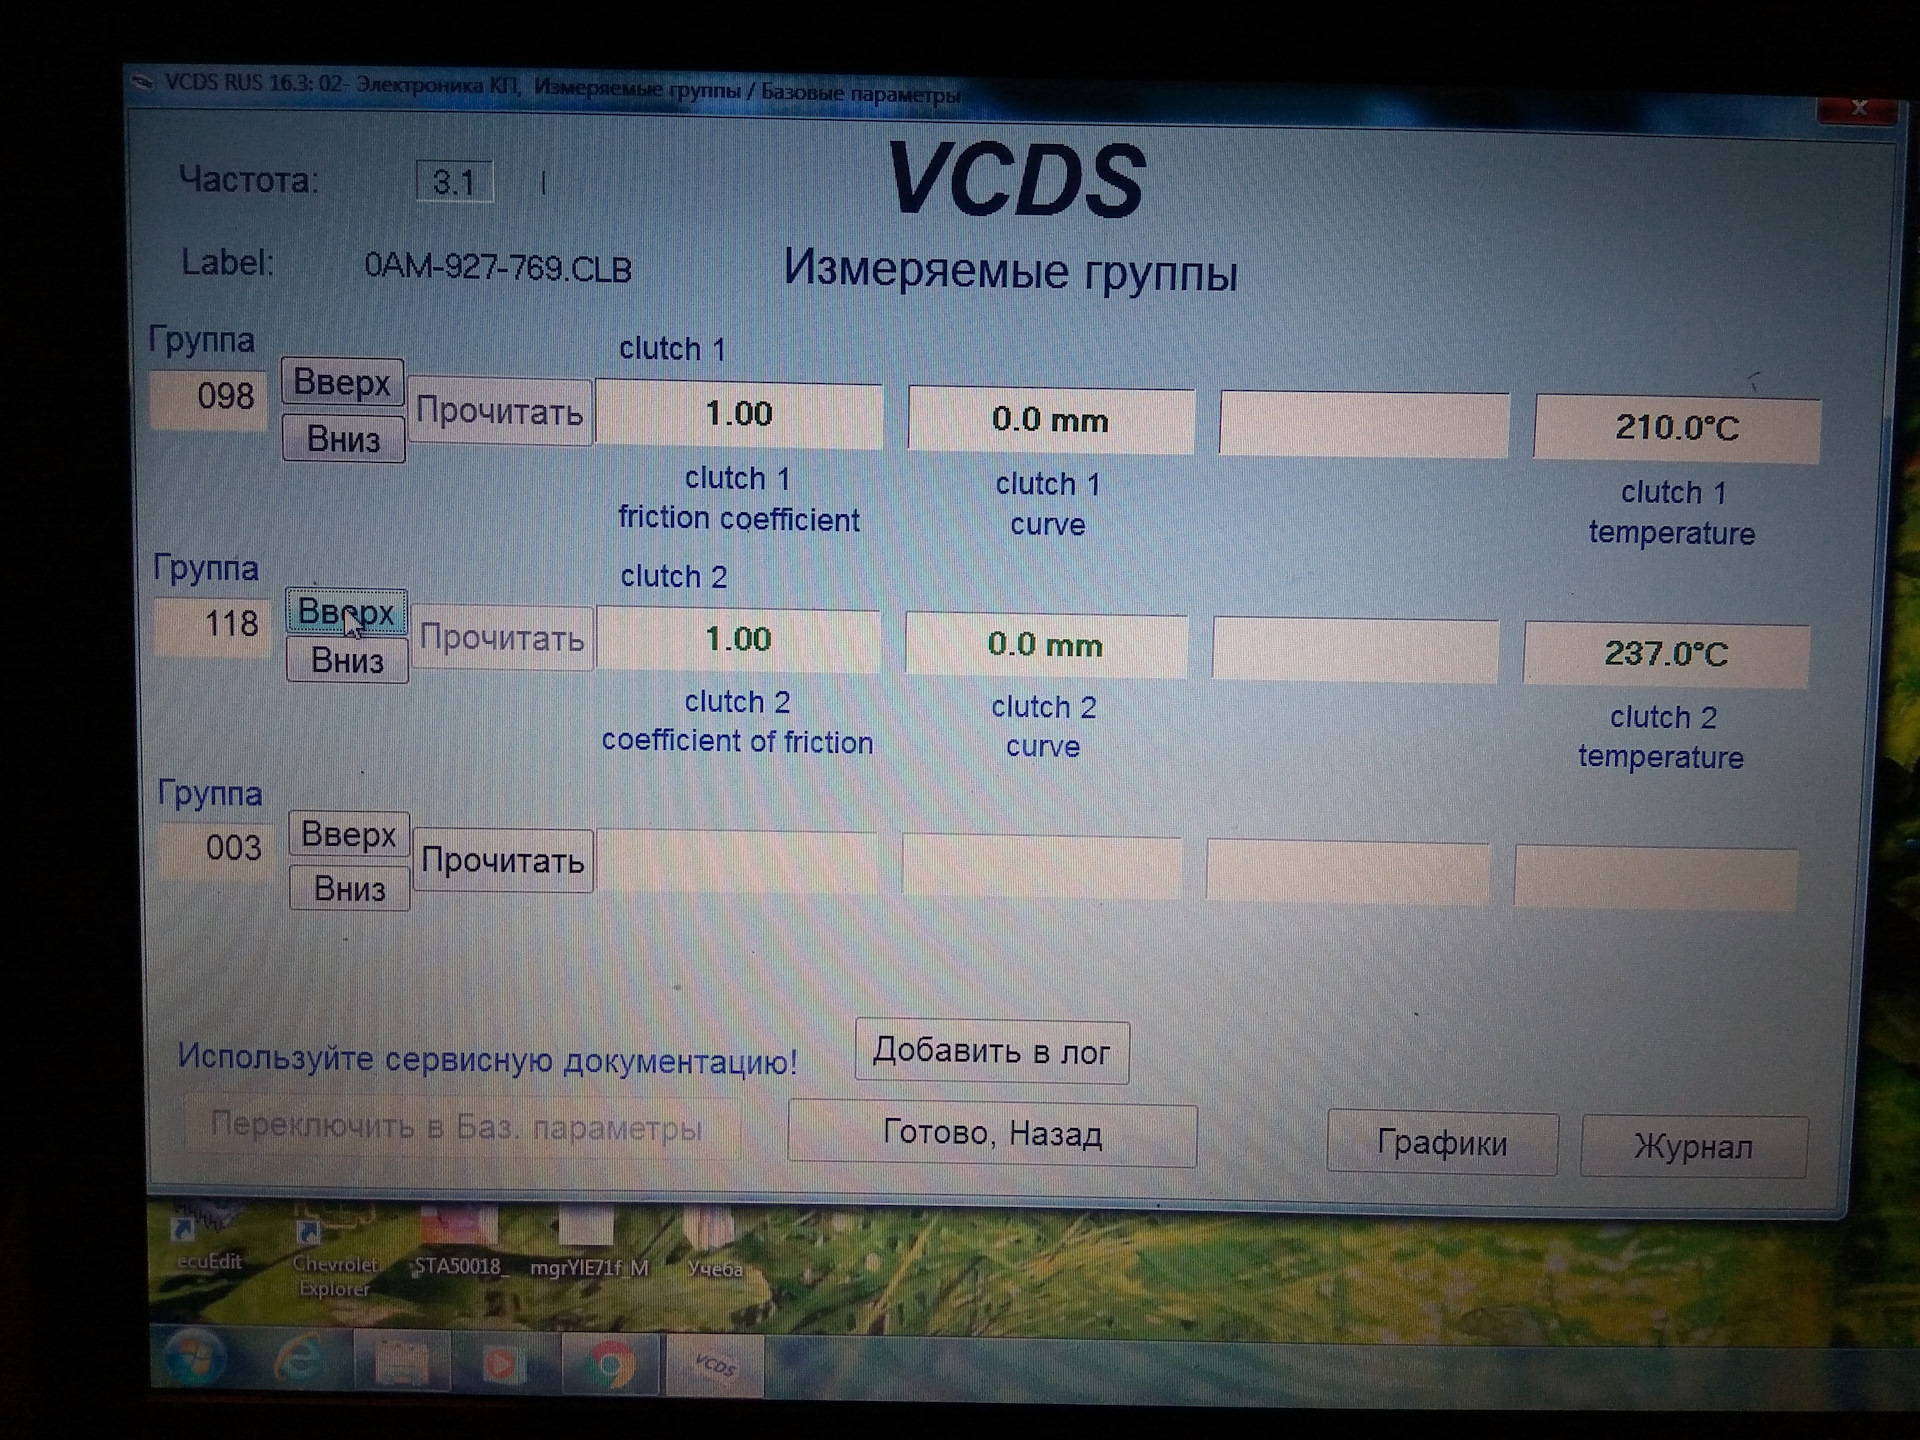Close the VCDS window

coord(1858,108)
